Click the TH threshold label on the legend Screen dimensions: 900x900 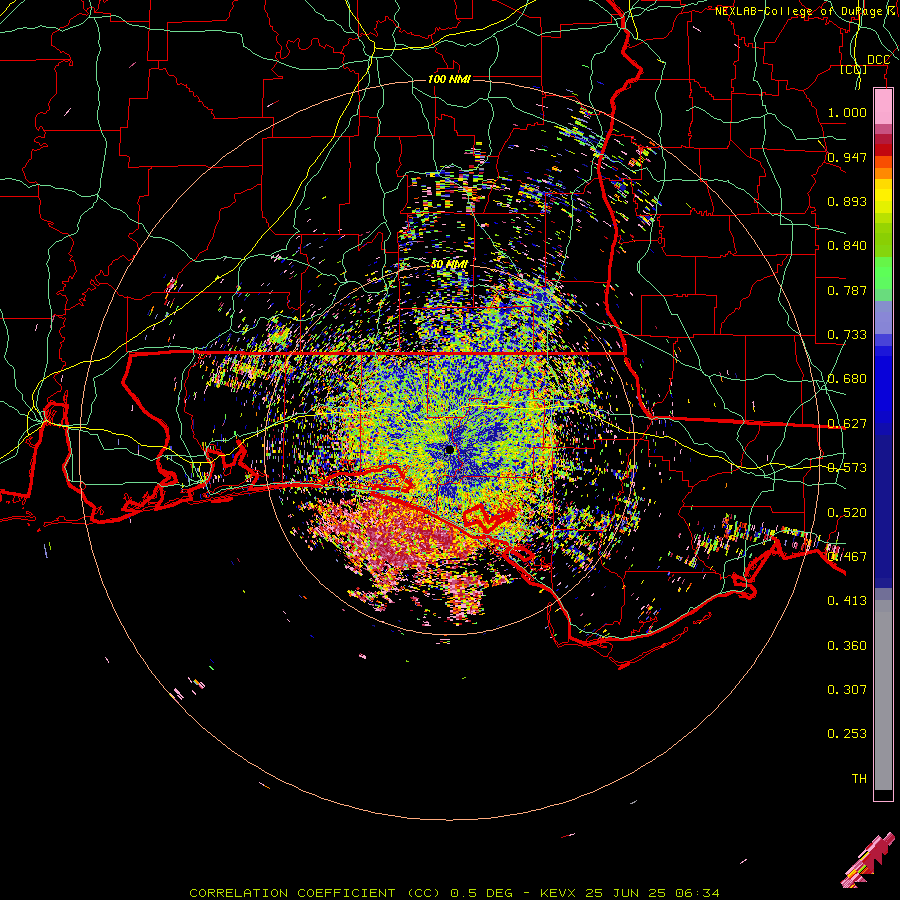click(859, 779)
